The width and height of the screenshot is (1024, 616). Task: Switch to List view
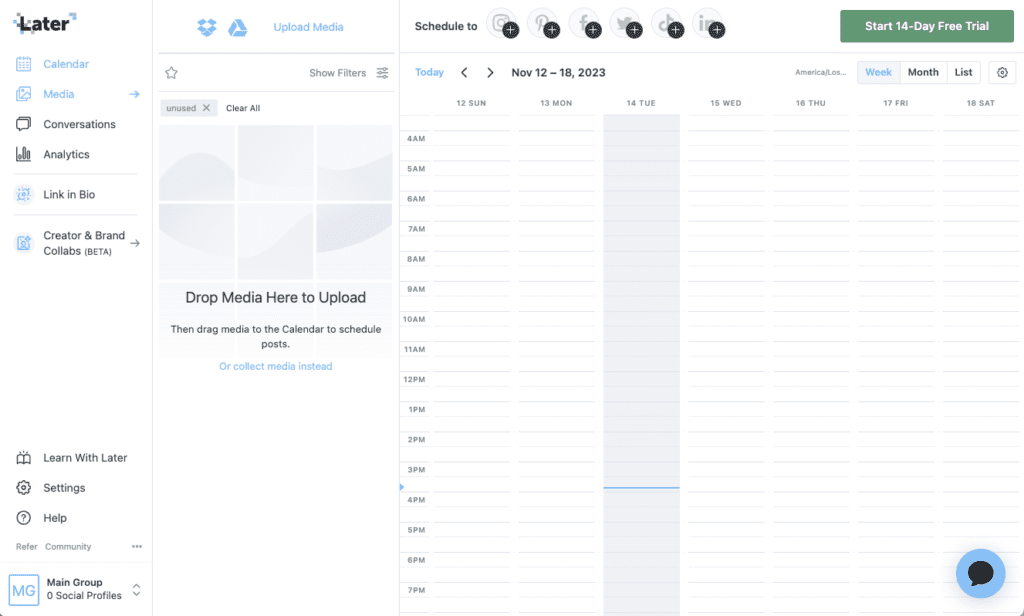(x=963, y=73)
